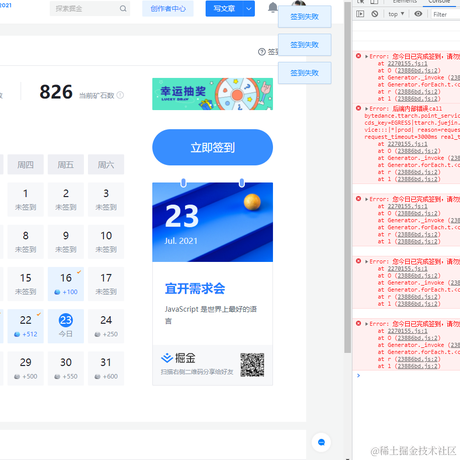Select calendar day 30 with +550
The width and height of the screenshot is (460, 460).
pyautogui.click(x=66, y=368)
